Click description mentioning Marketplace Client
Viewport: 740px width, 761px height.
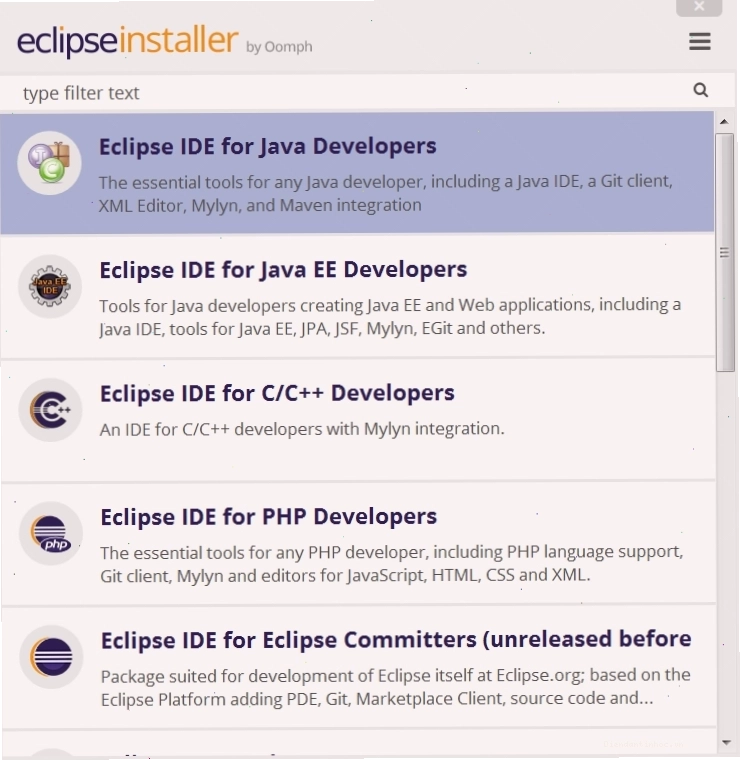pyautogui.click(x=395, y=687)
